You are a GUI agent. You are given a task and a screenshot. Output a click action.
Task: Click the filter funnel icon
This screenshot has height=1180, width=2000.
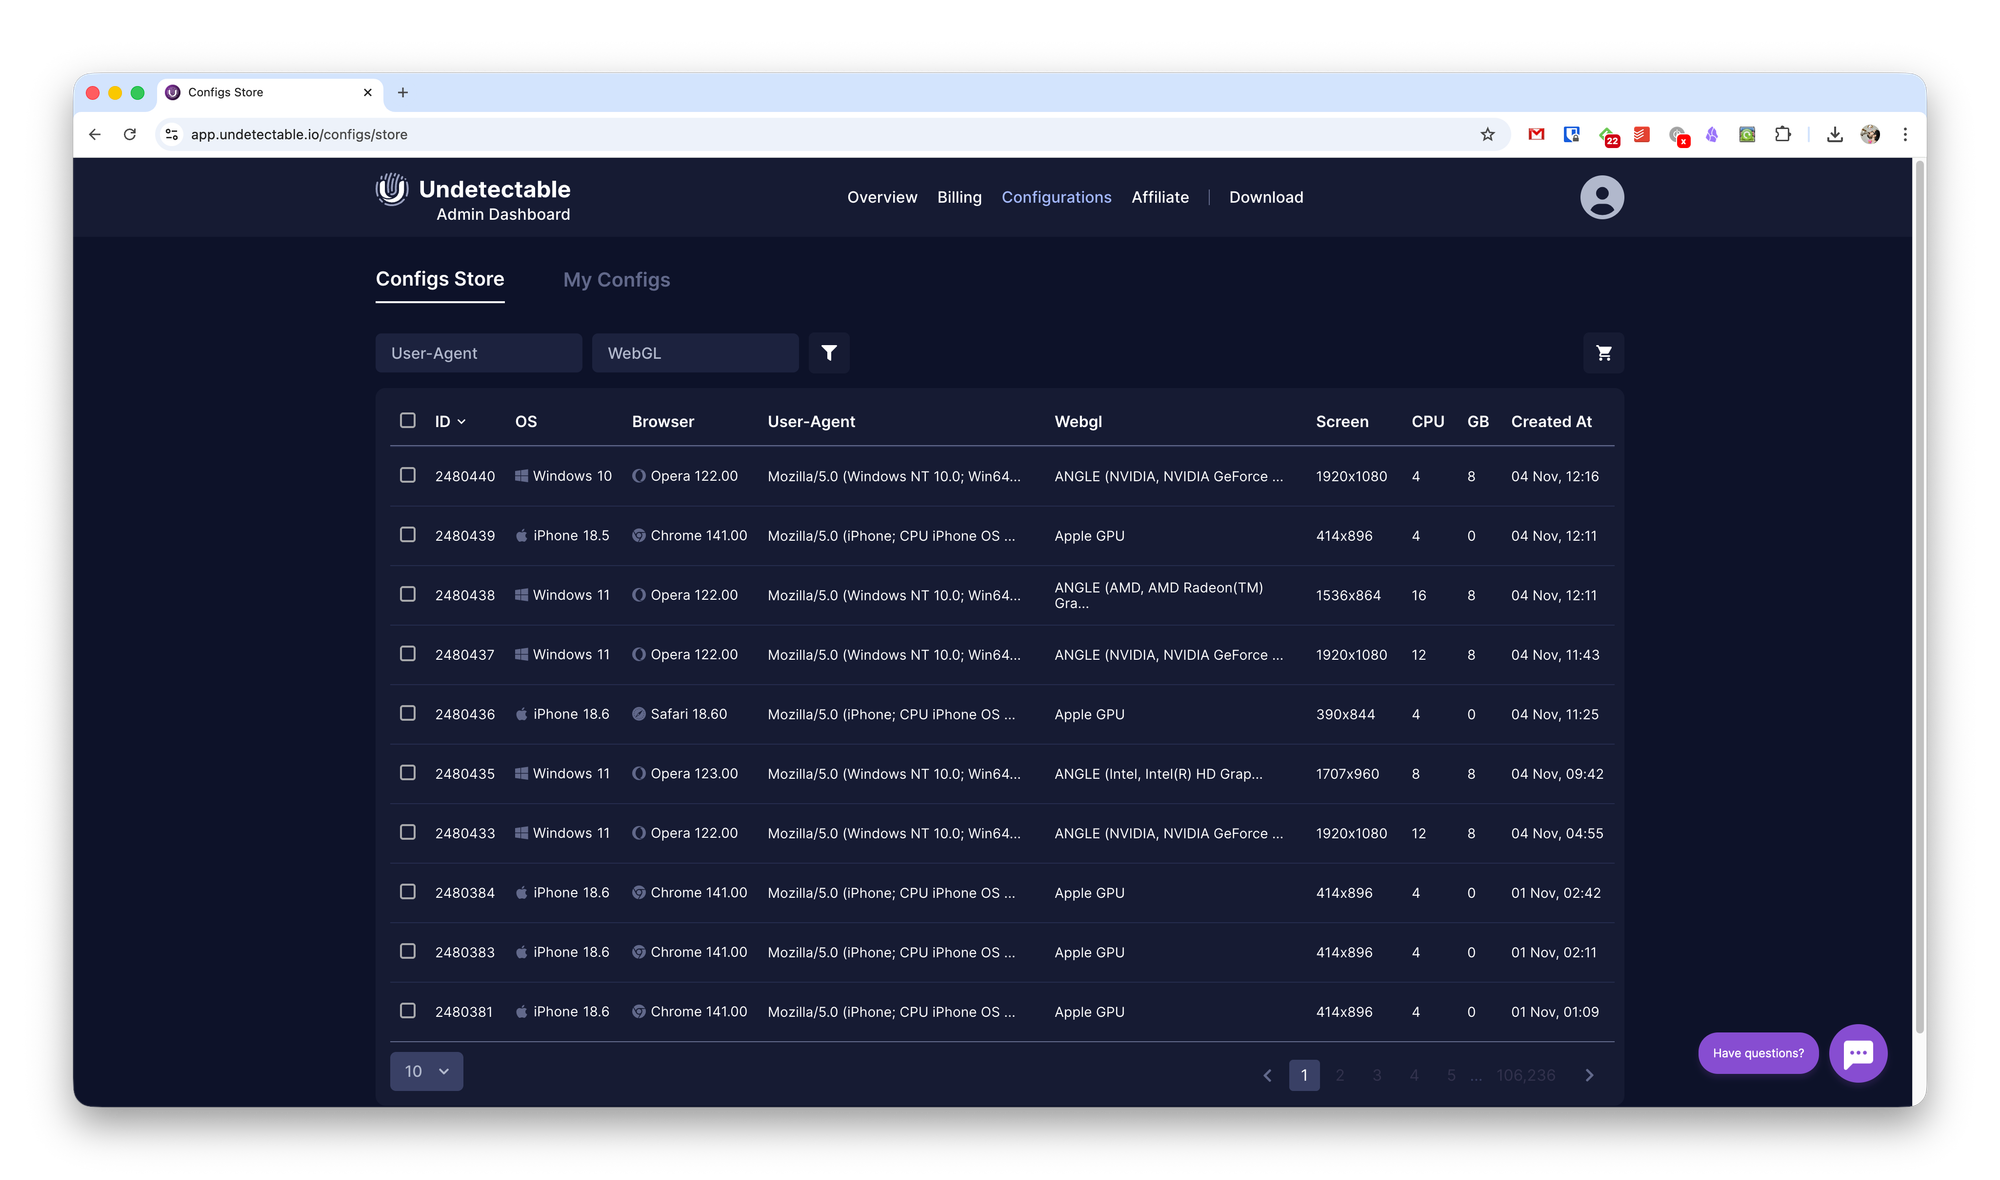pos(829,353)
